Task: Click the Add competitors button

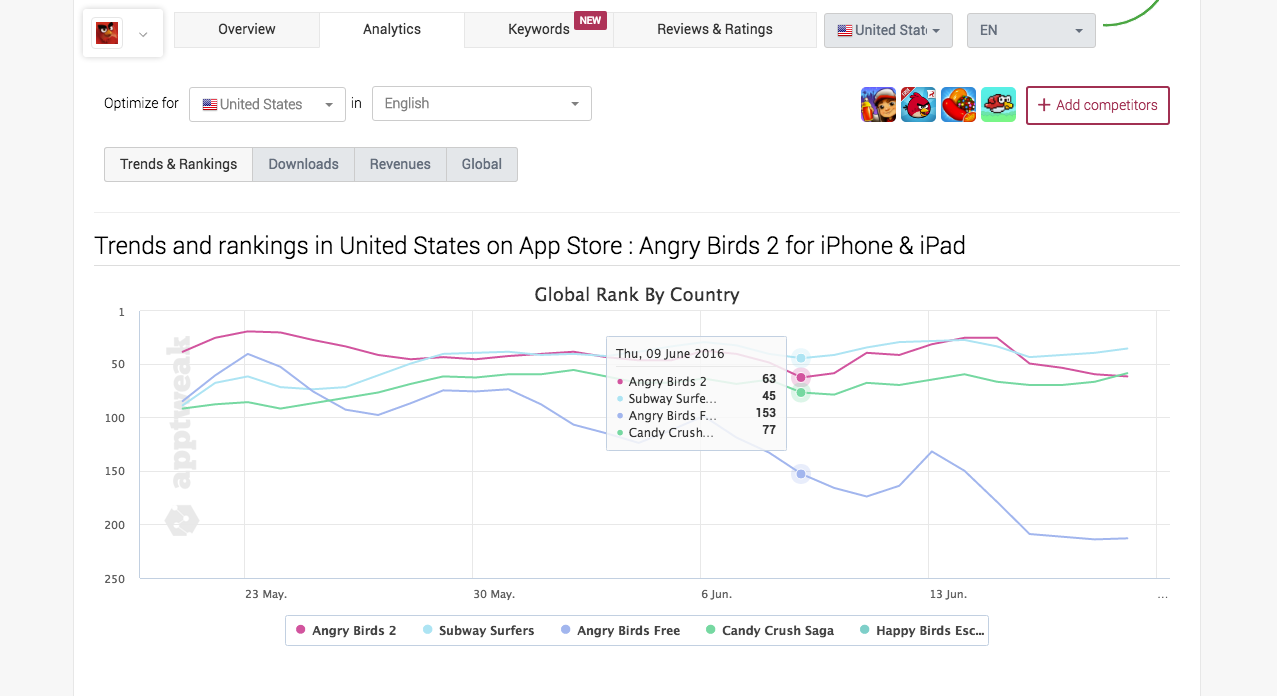Action: [x=1097, y=105]
